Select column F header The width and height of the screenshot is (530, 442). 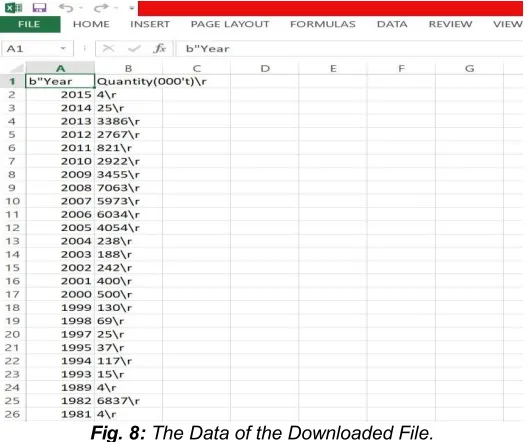402,68
